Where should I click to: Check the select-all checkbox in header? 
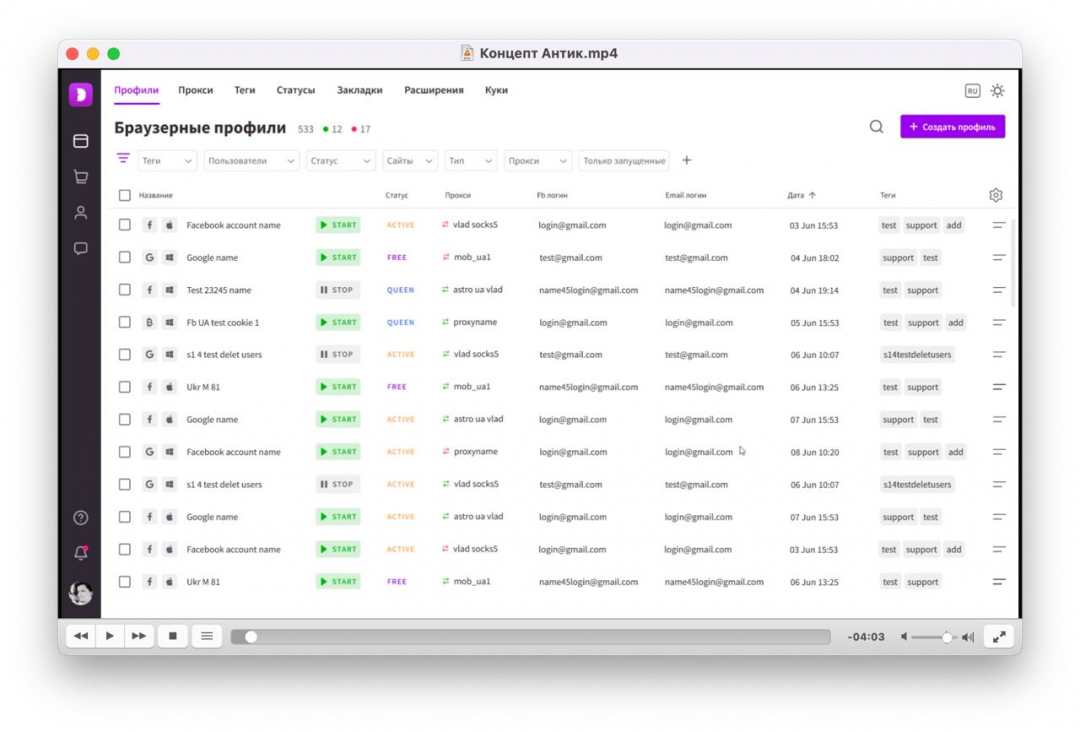[125, 196]
